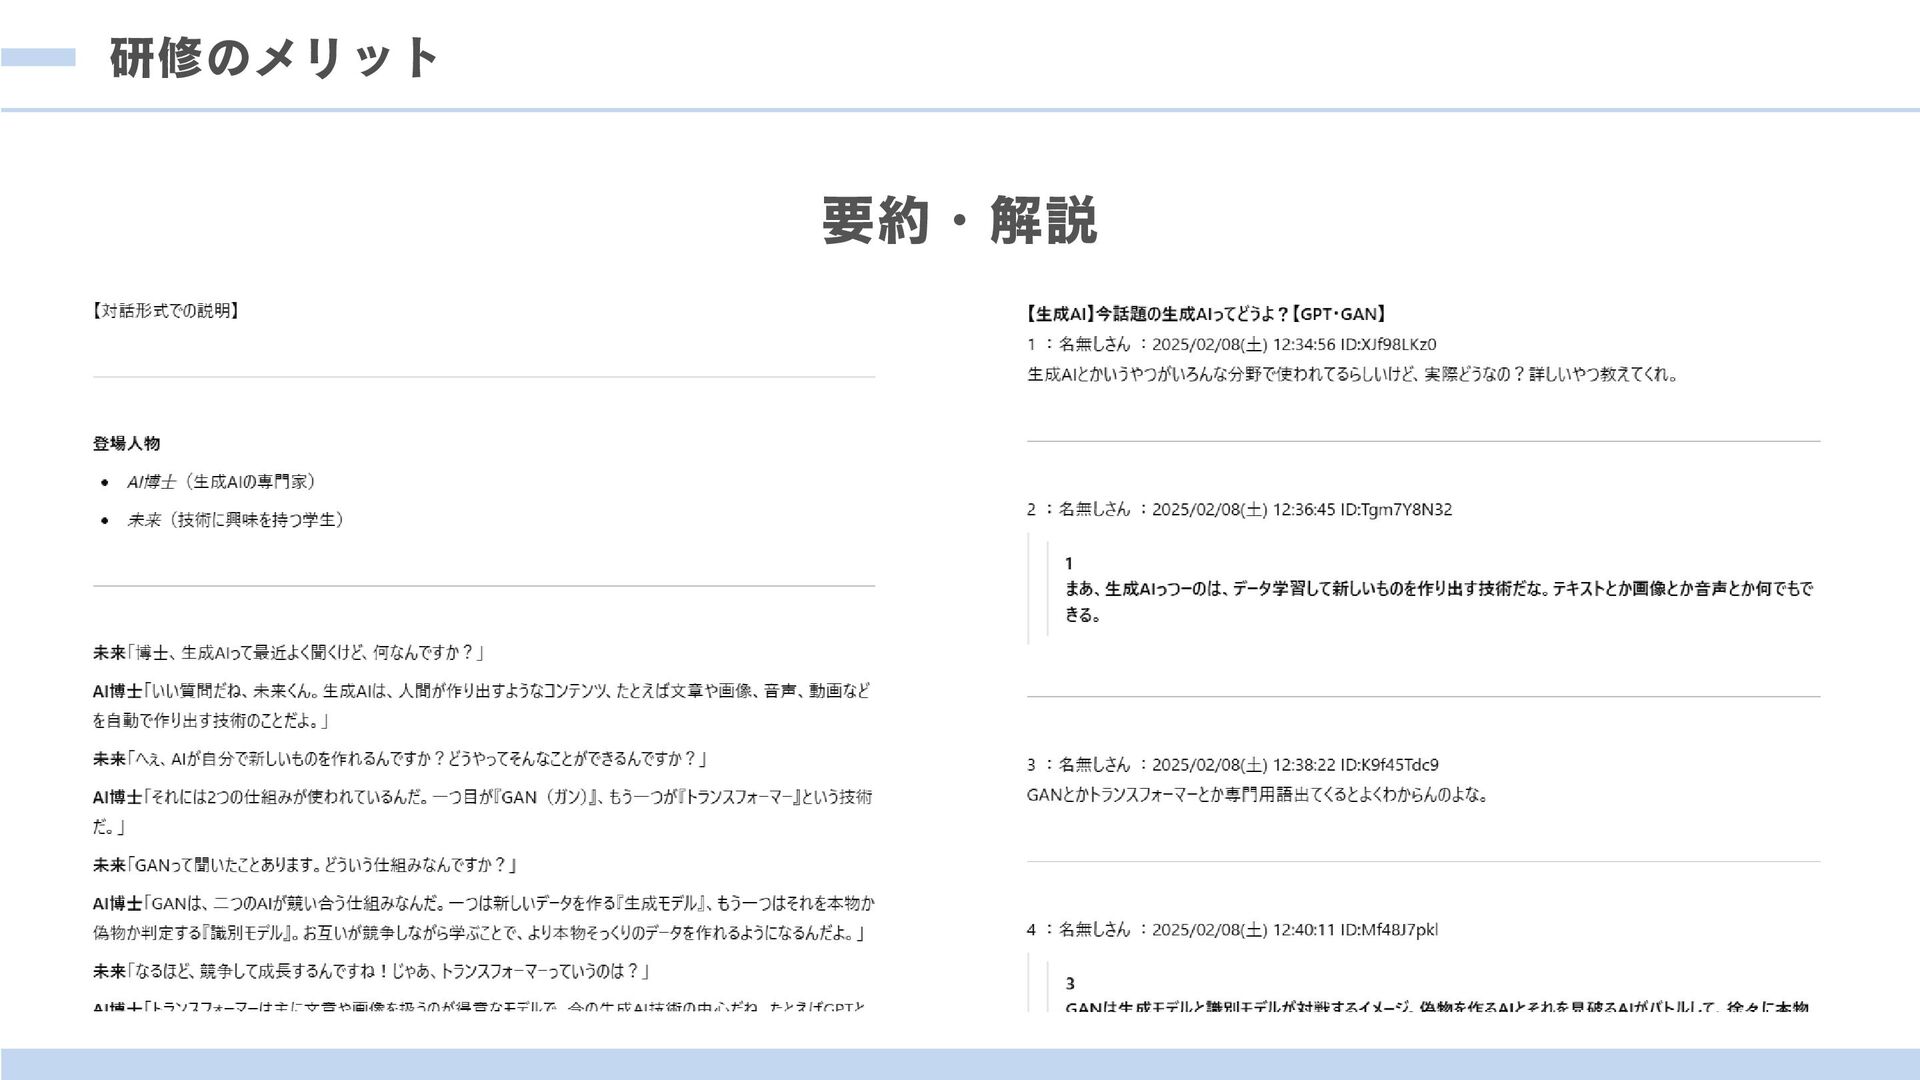
Task: Click AI博士's line about 2つの仕組み
Action: pos(482,811)
